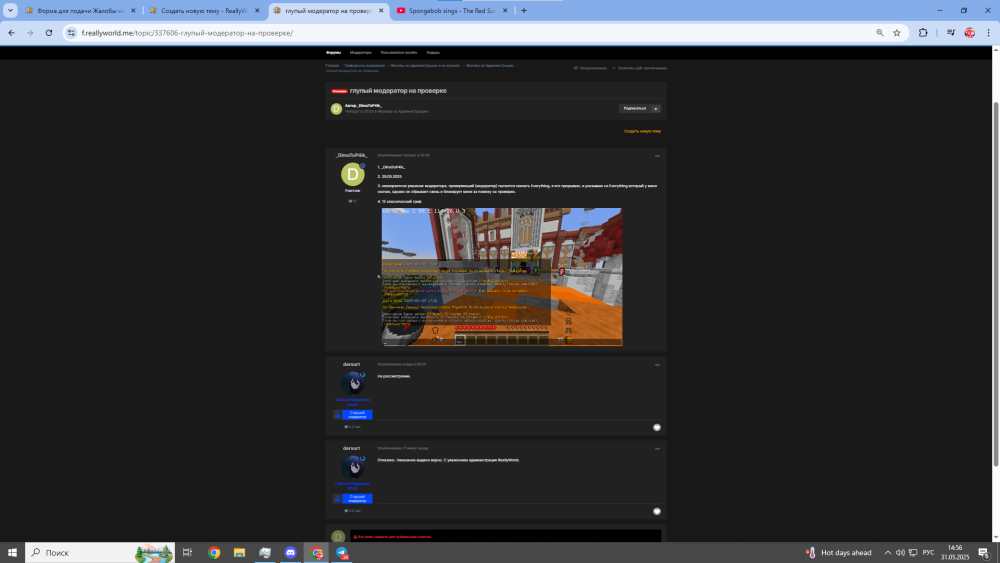Open the 'Форумы' nav item

point(334,52)
